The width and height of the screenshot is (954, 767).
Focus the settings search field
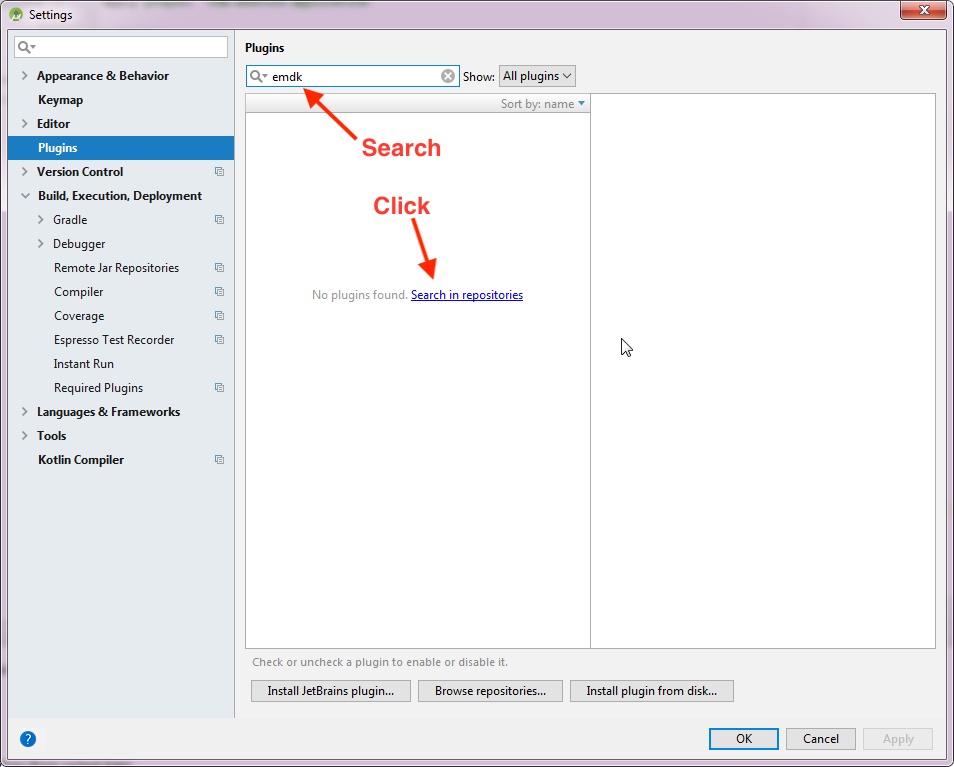point(121,47)
